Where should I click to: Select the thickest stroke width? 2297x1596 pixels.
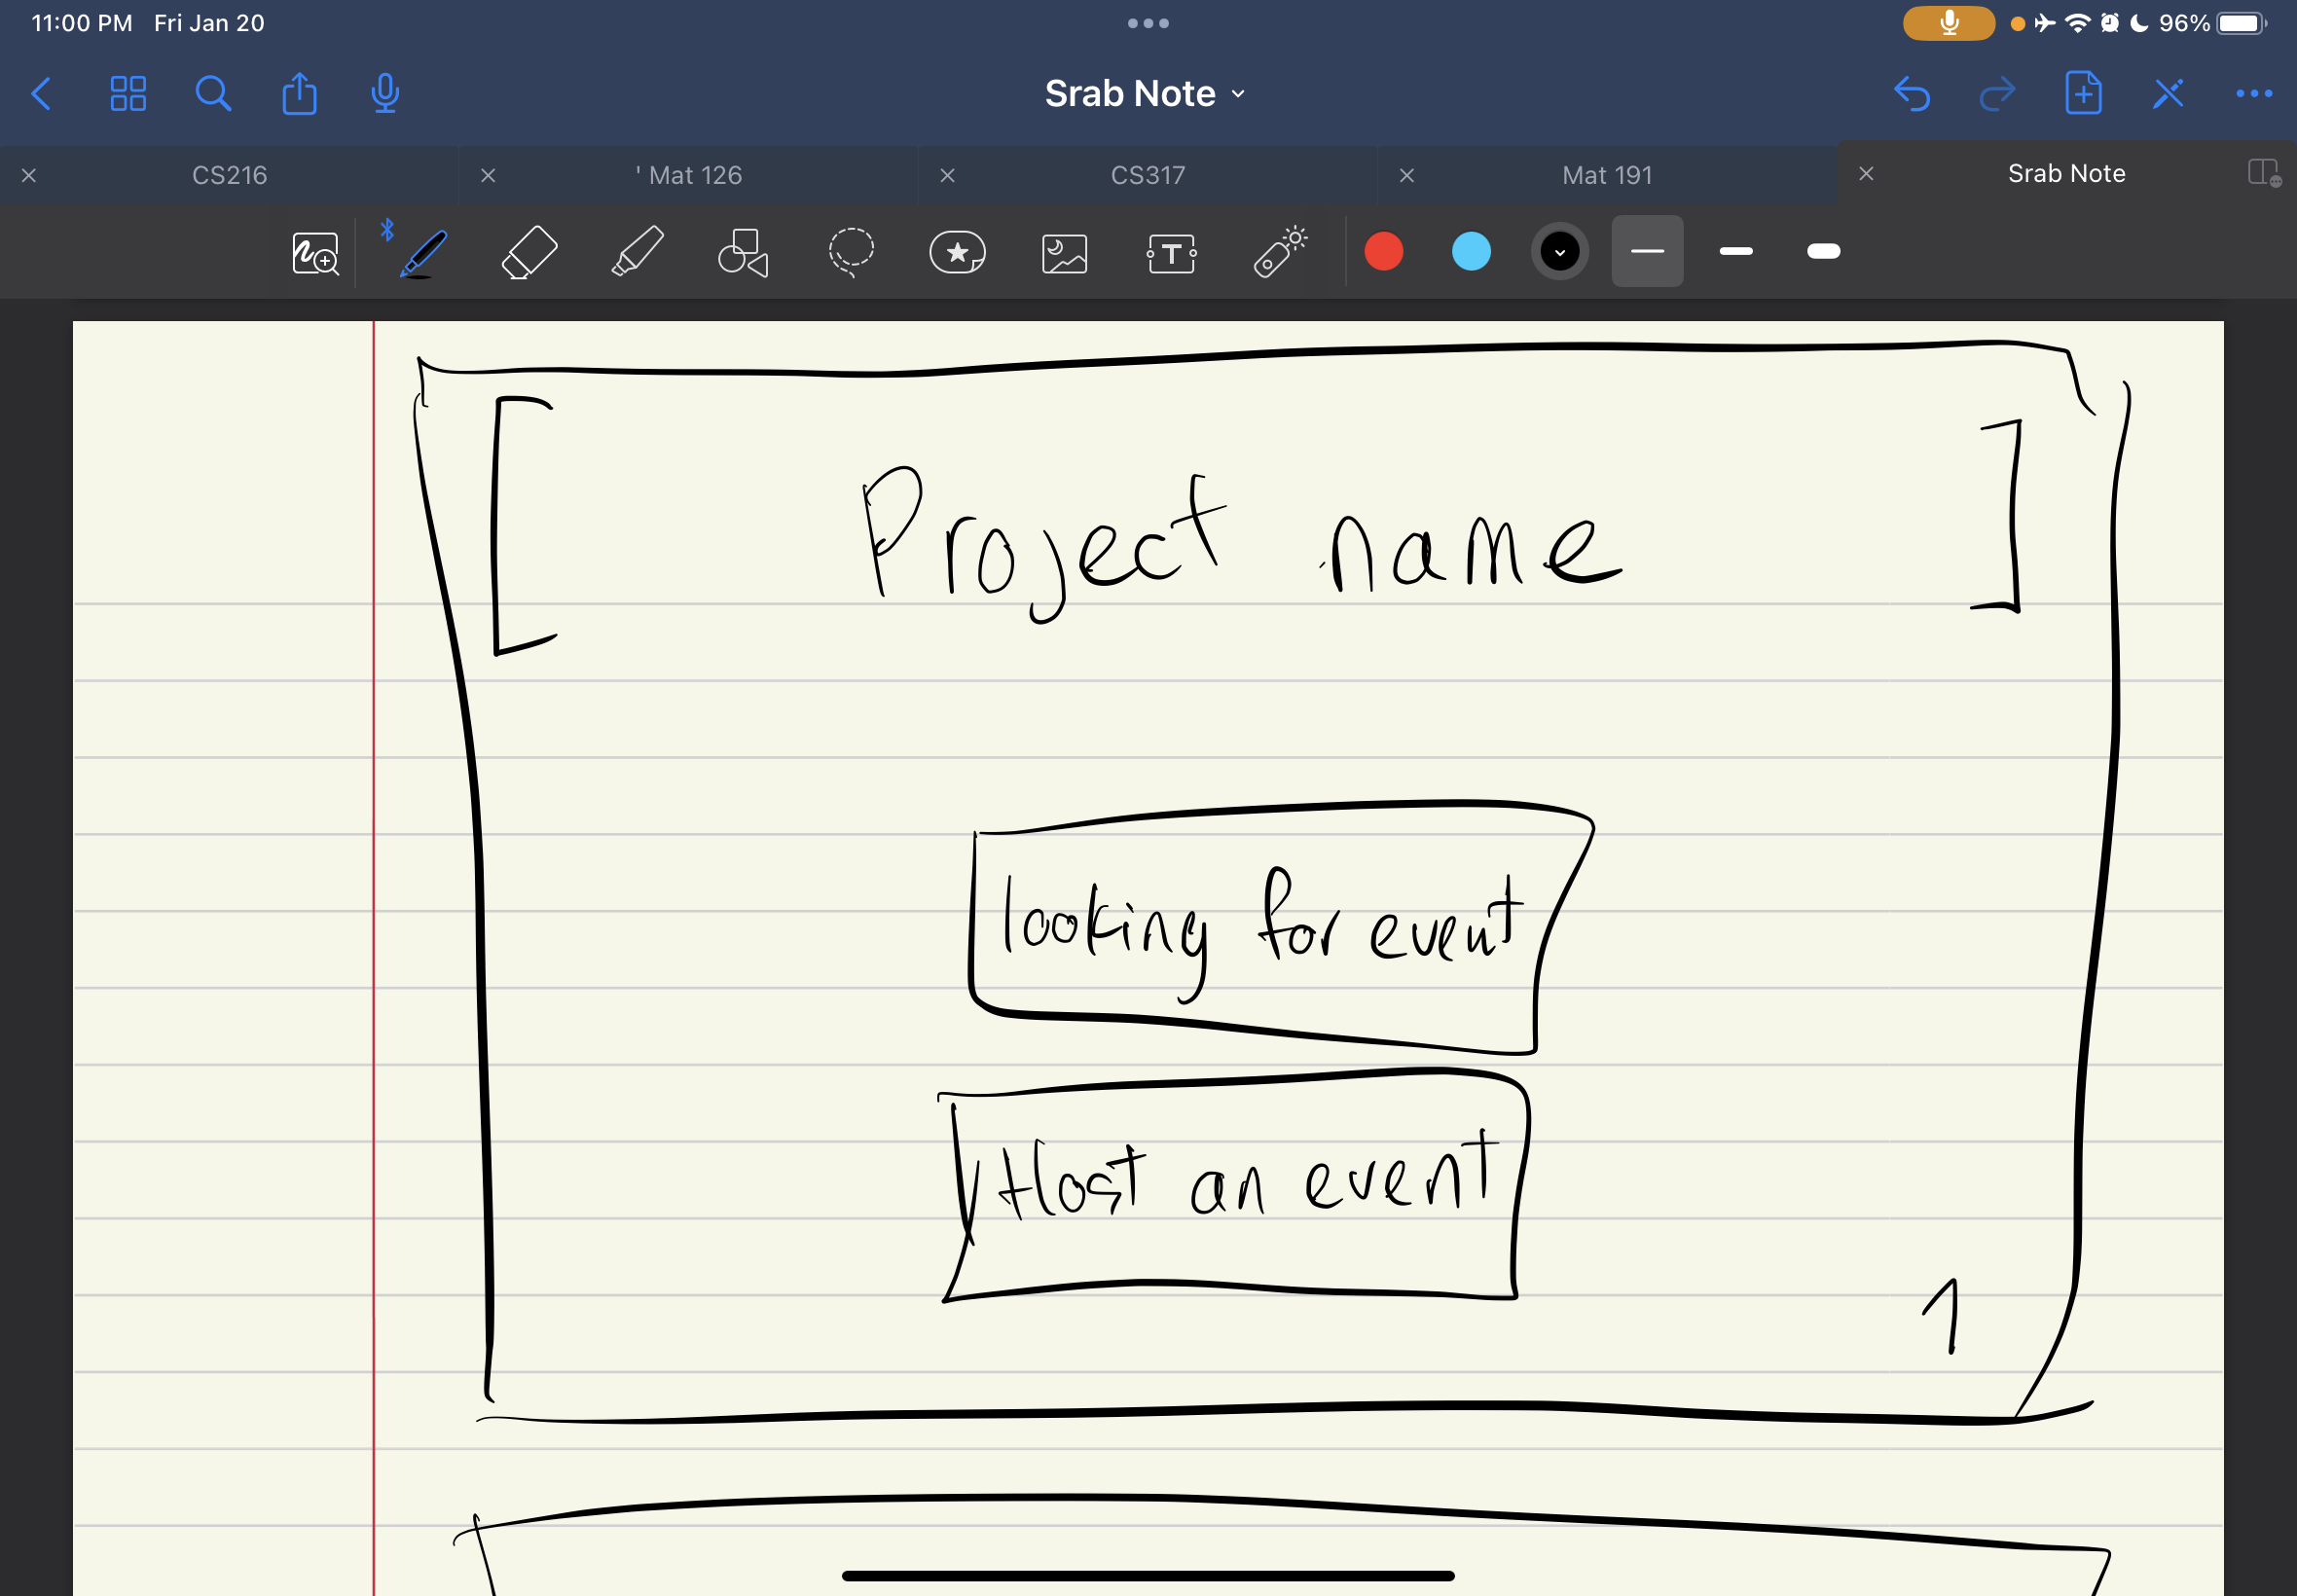click(x=1823, y=252)
